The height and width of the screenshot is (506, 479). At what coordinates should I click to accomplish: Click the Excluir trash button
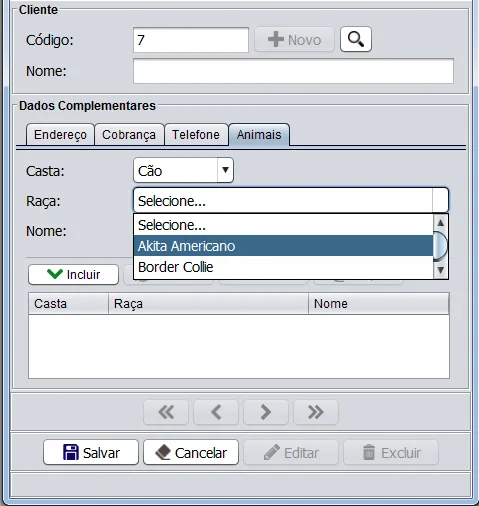pyautogui.click(x=391, y=452)
